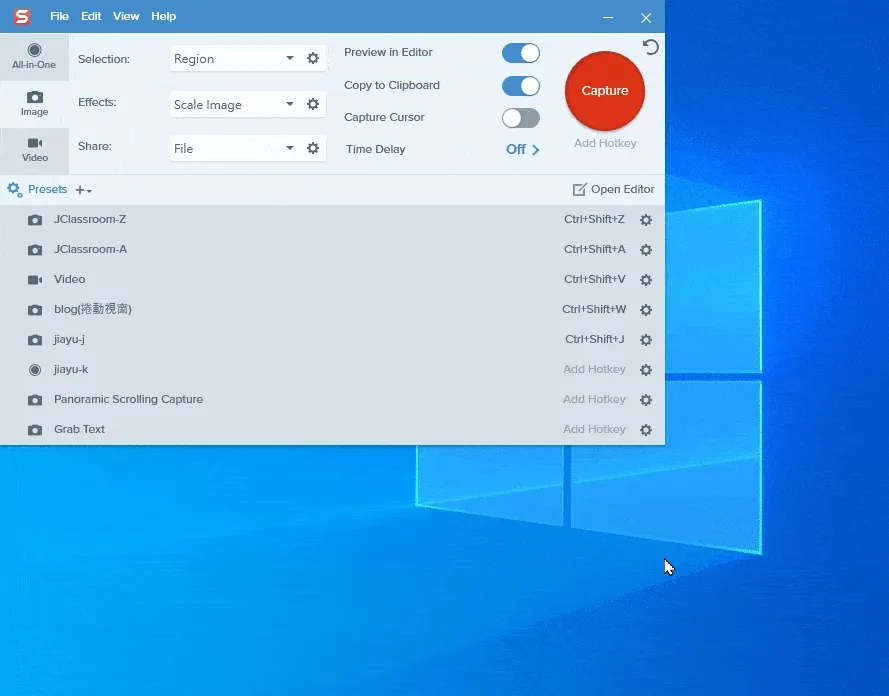
Task: Open gear settings for jiayu-j preset
Action: click(x=646, y=340)
